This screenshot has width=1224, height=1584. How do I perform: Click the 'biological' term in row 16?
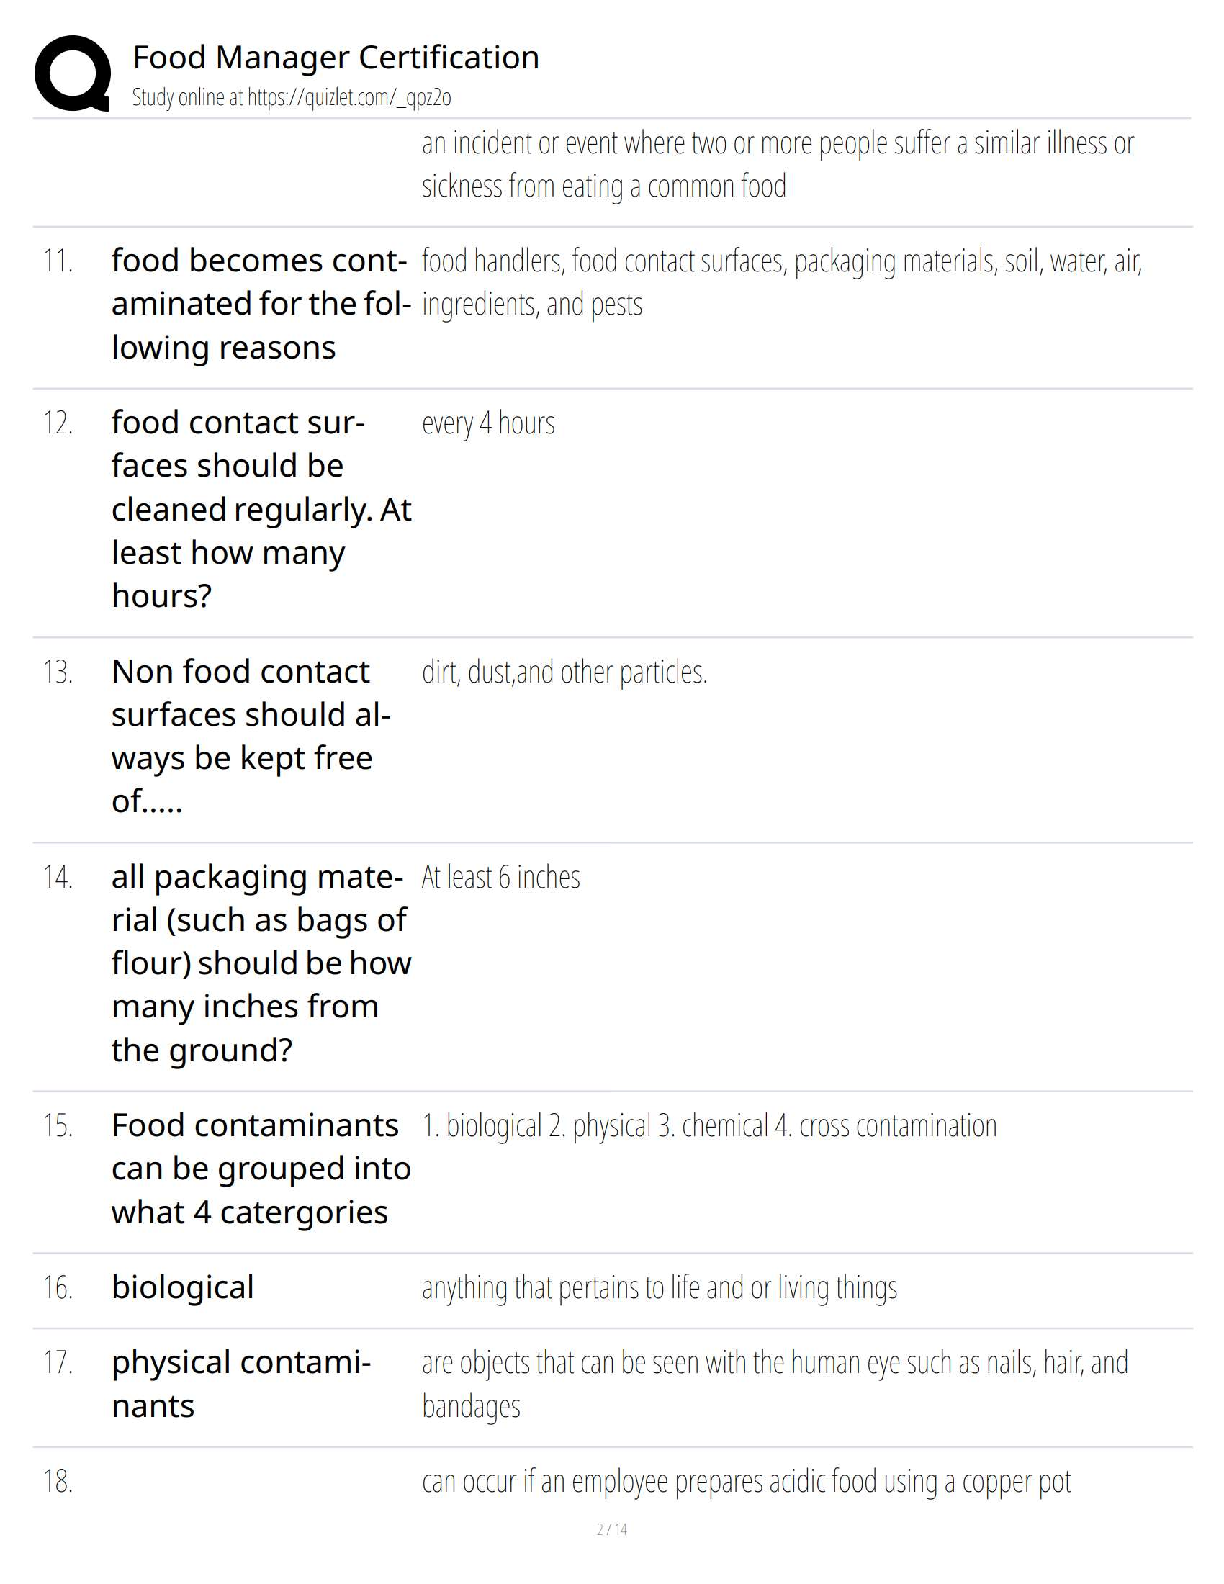point(183,1287)
